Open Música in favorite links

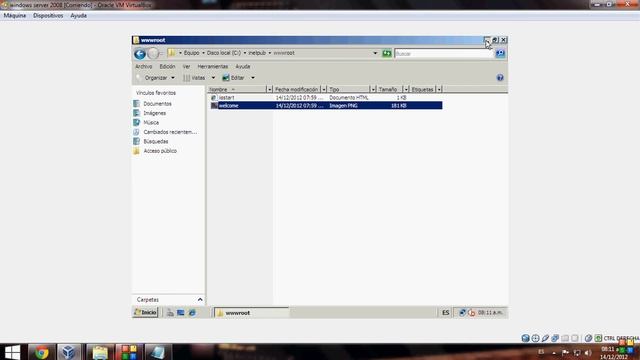pyautogui.click(x=151, y=122)
